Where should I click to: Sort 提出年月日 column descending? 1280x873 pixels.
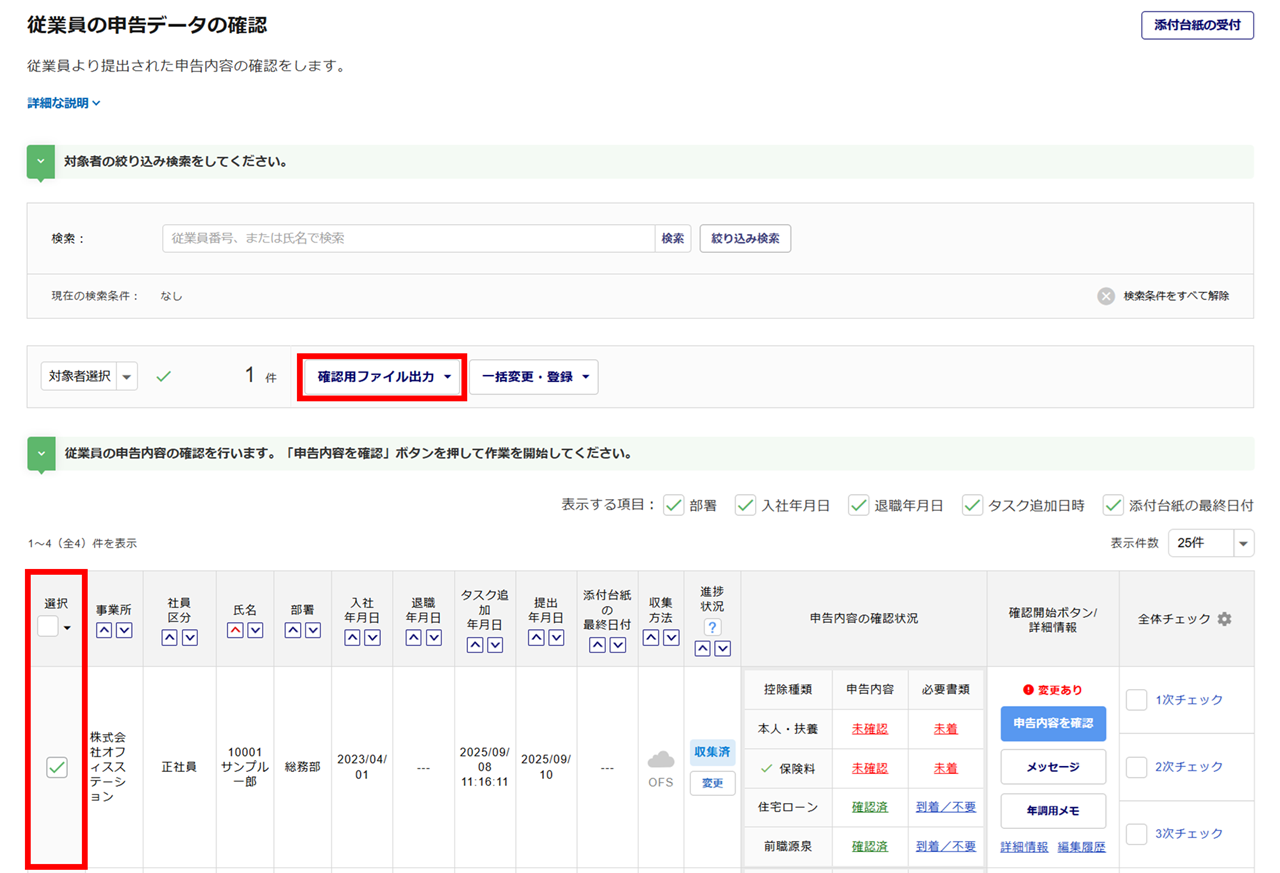click(x=556, y=637)
